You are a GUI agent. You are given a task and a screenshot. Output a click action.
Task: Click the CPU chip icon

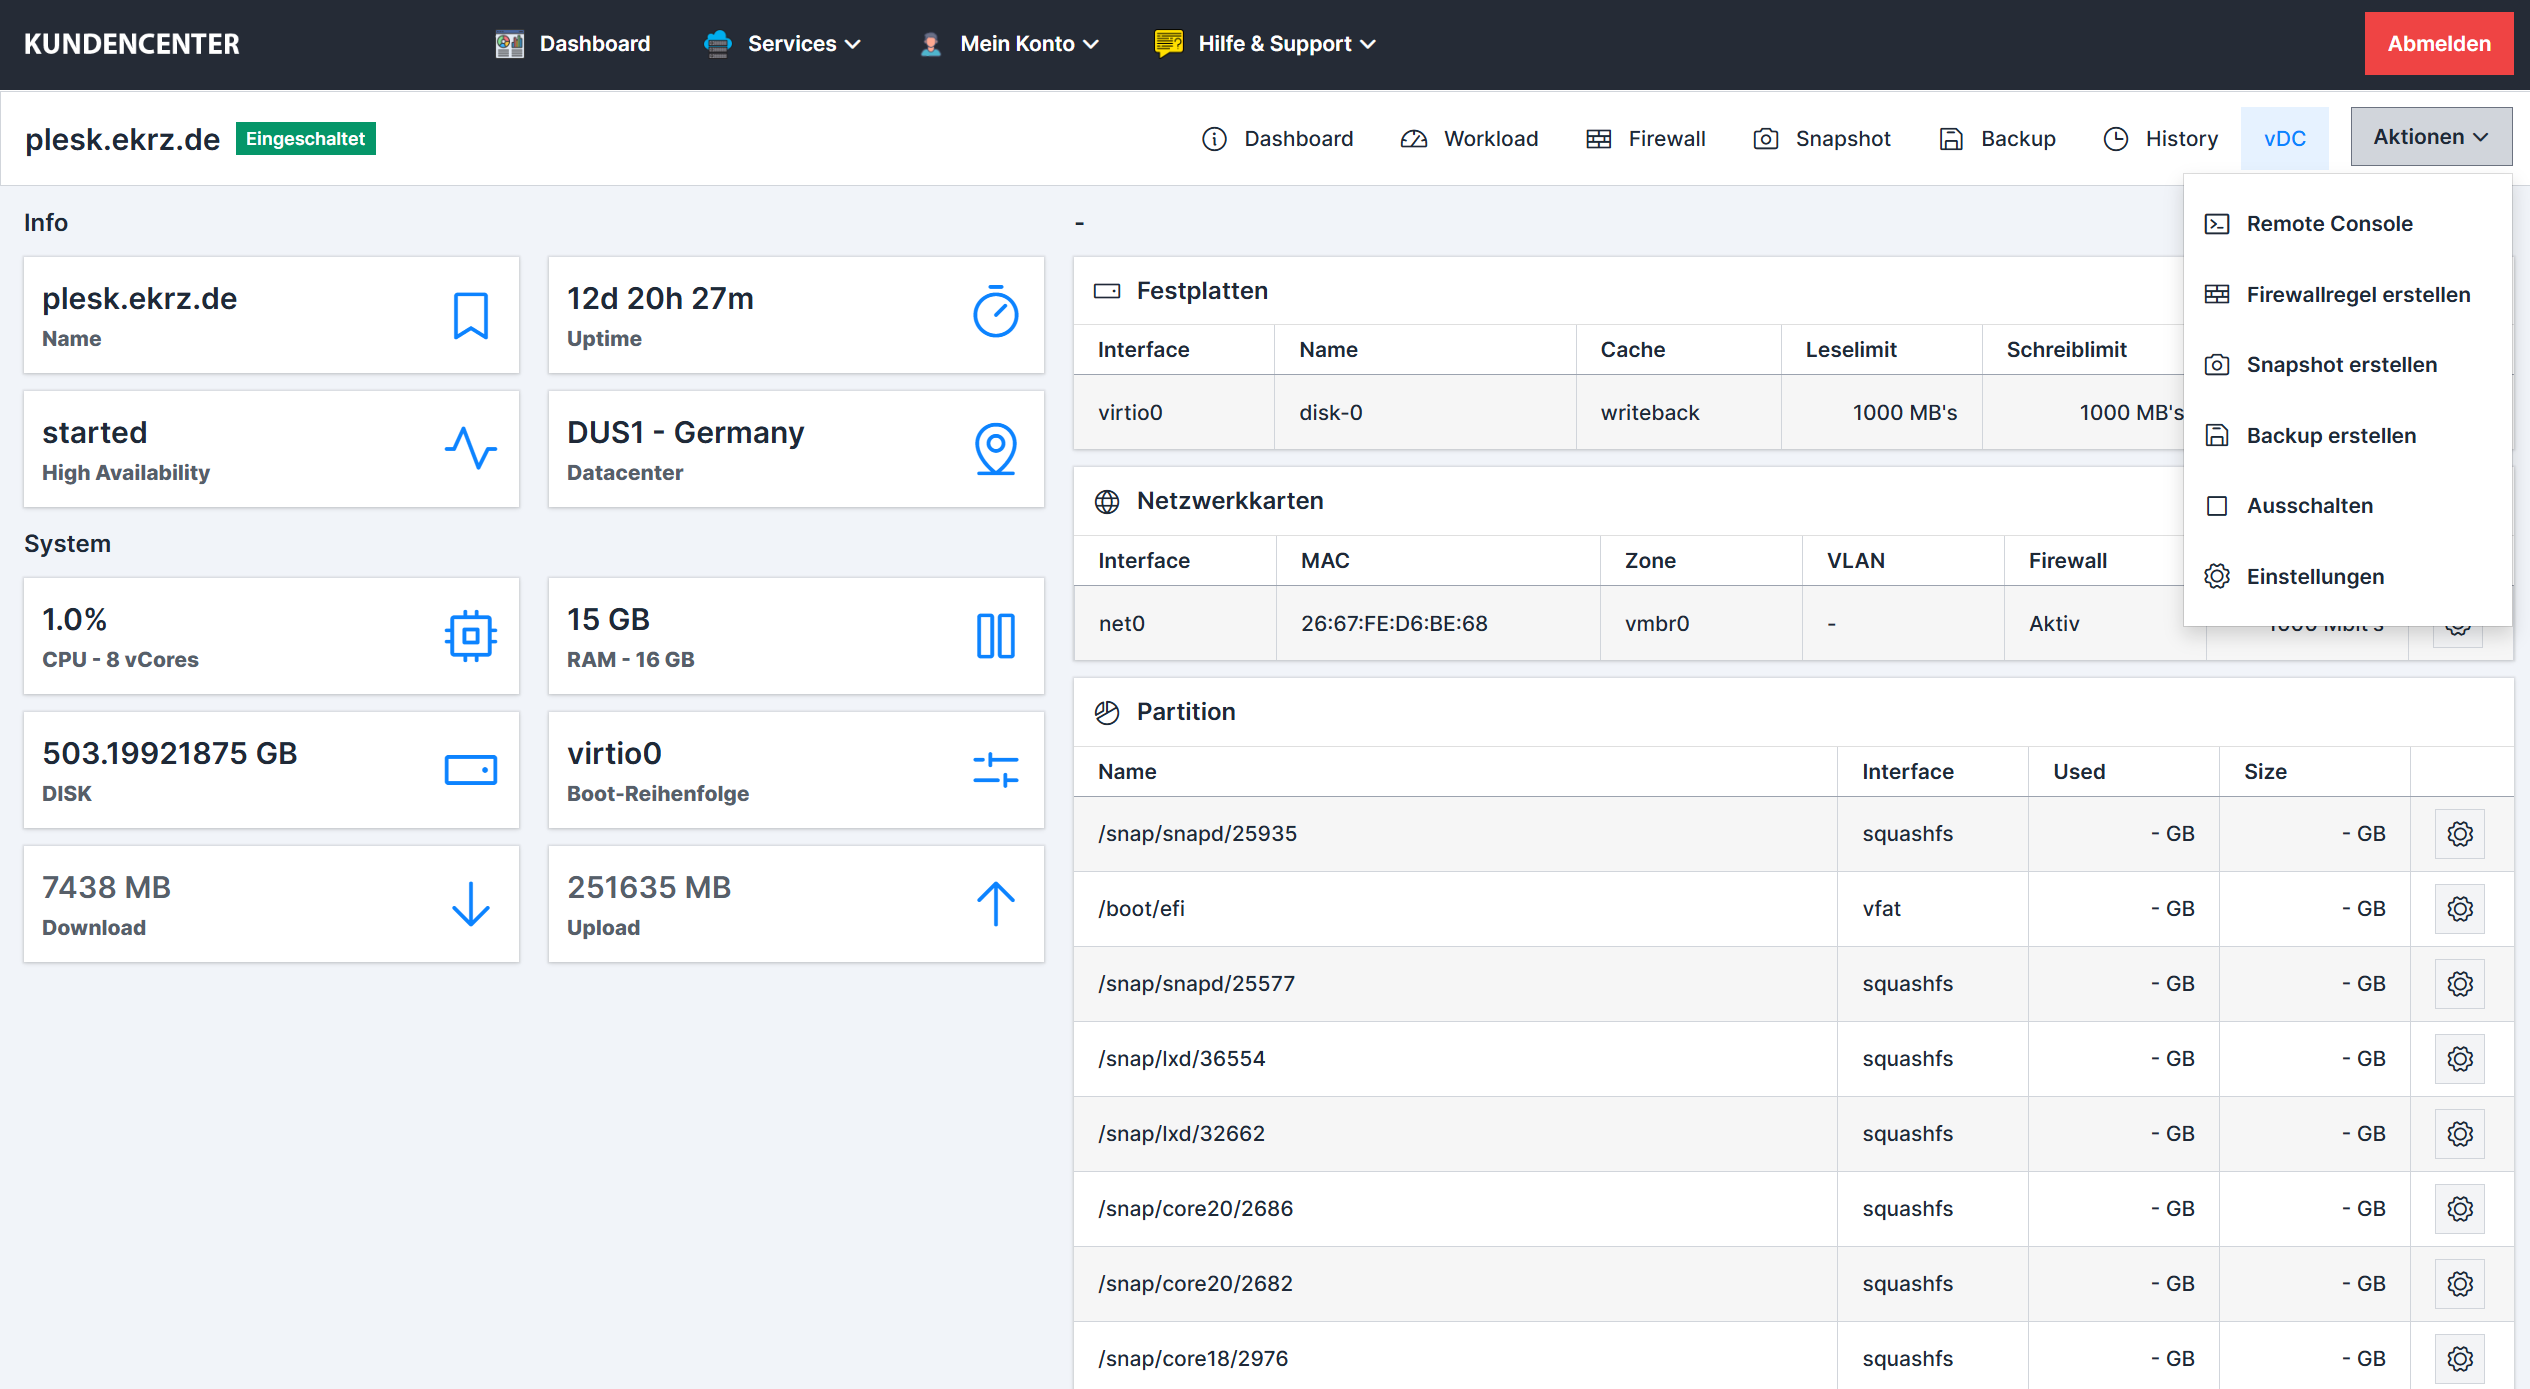(x=470, y=636)
